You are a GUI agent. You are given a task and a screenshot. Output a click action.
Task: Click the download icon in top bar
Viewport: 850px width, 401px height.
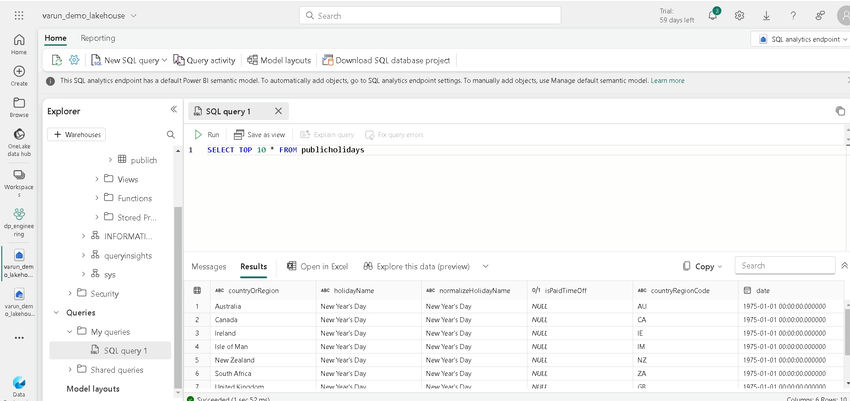[x=766, y=16]
